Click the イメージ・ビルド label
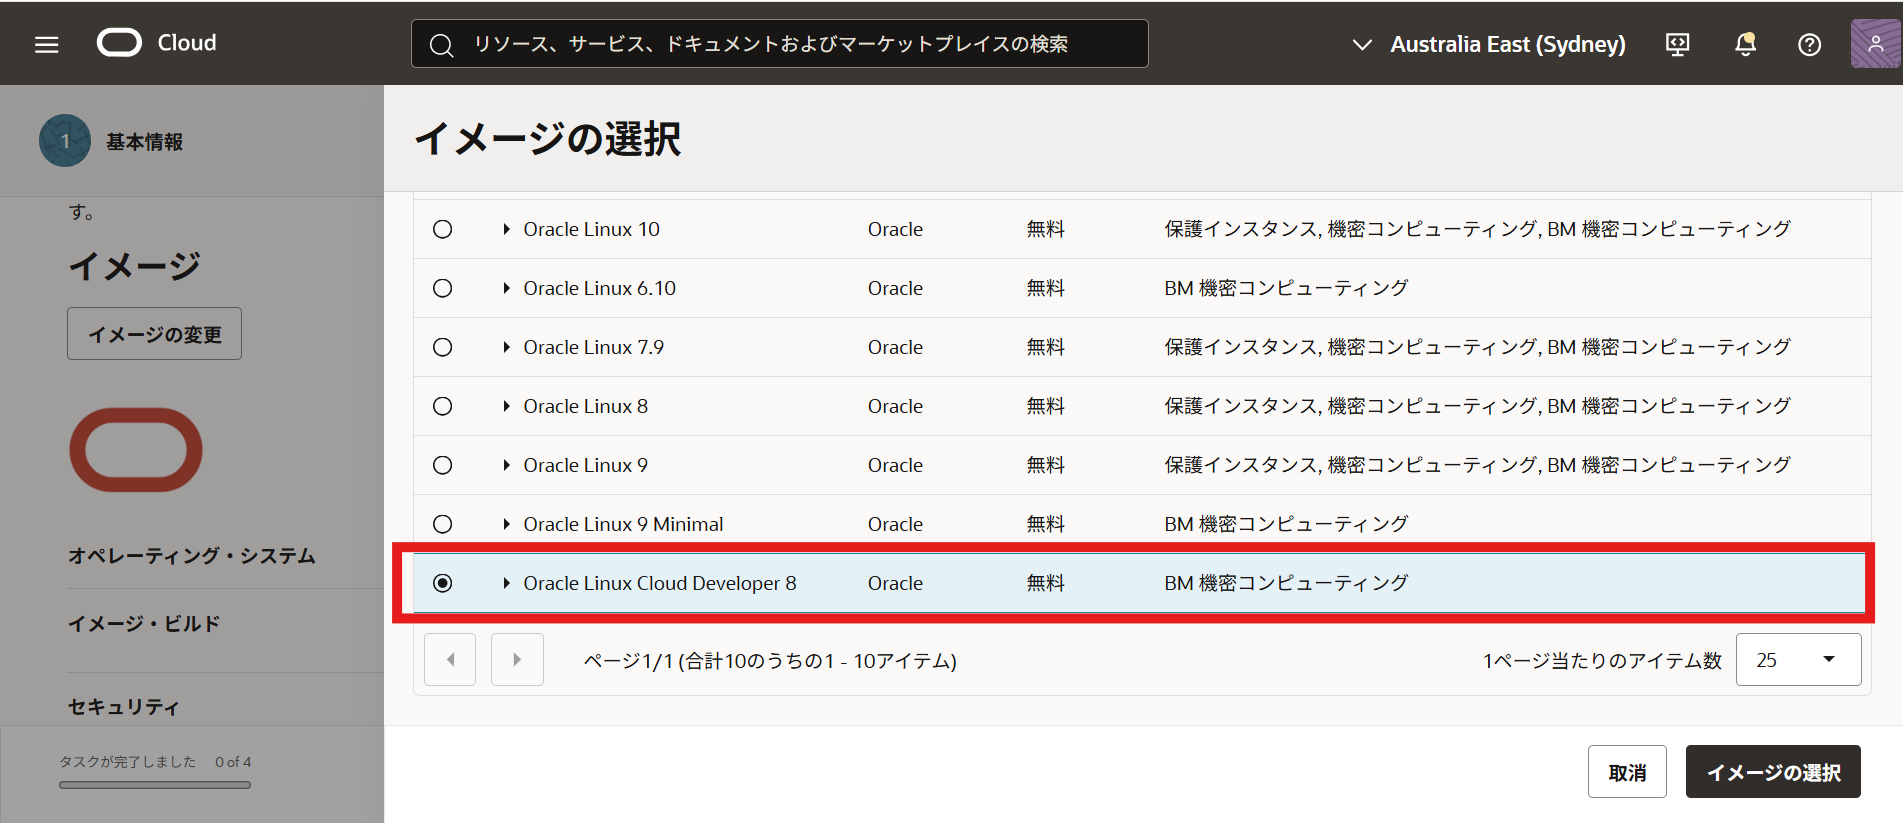1903x823 pixels. point(144,623)
